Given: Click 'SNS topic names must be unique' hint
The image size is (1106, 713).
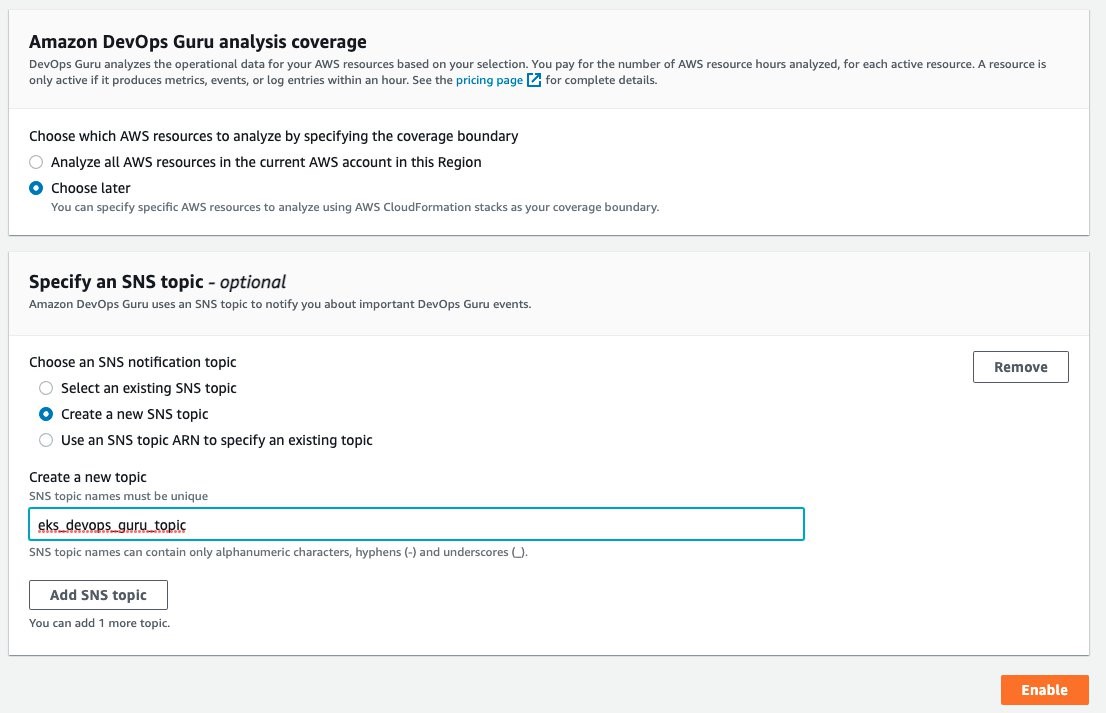Looking at the screenshot, I should (118, 496).
